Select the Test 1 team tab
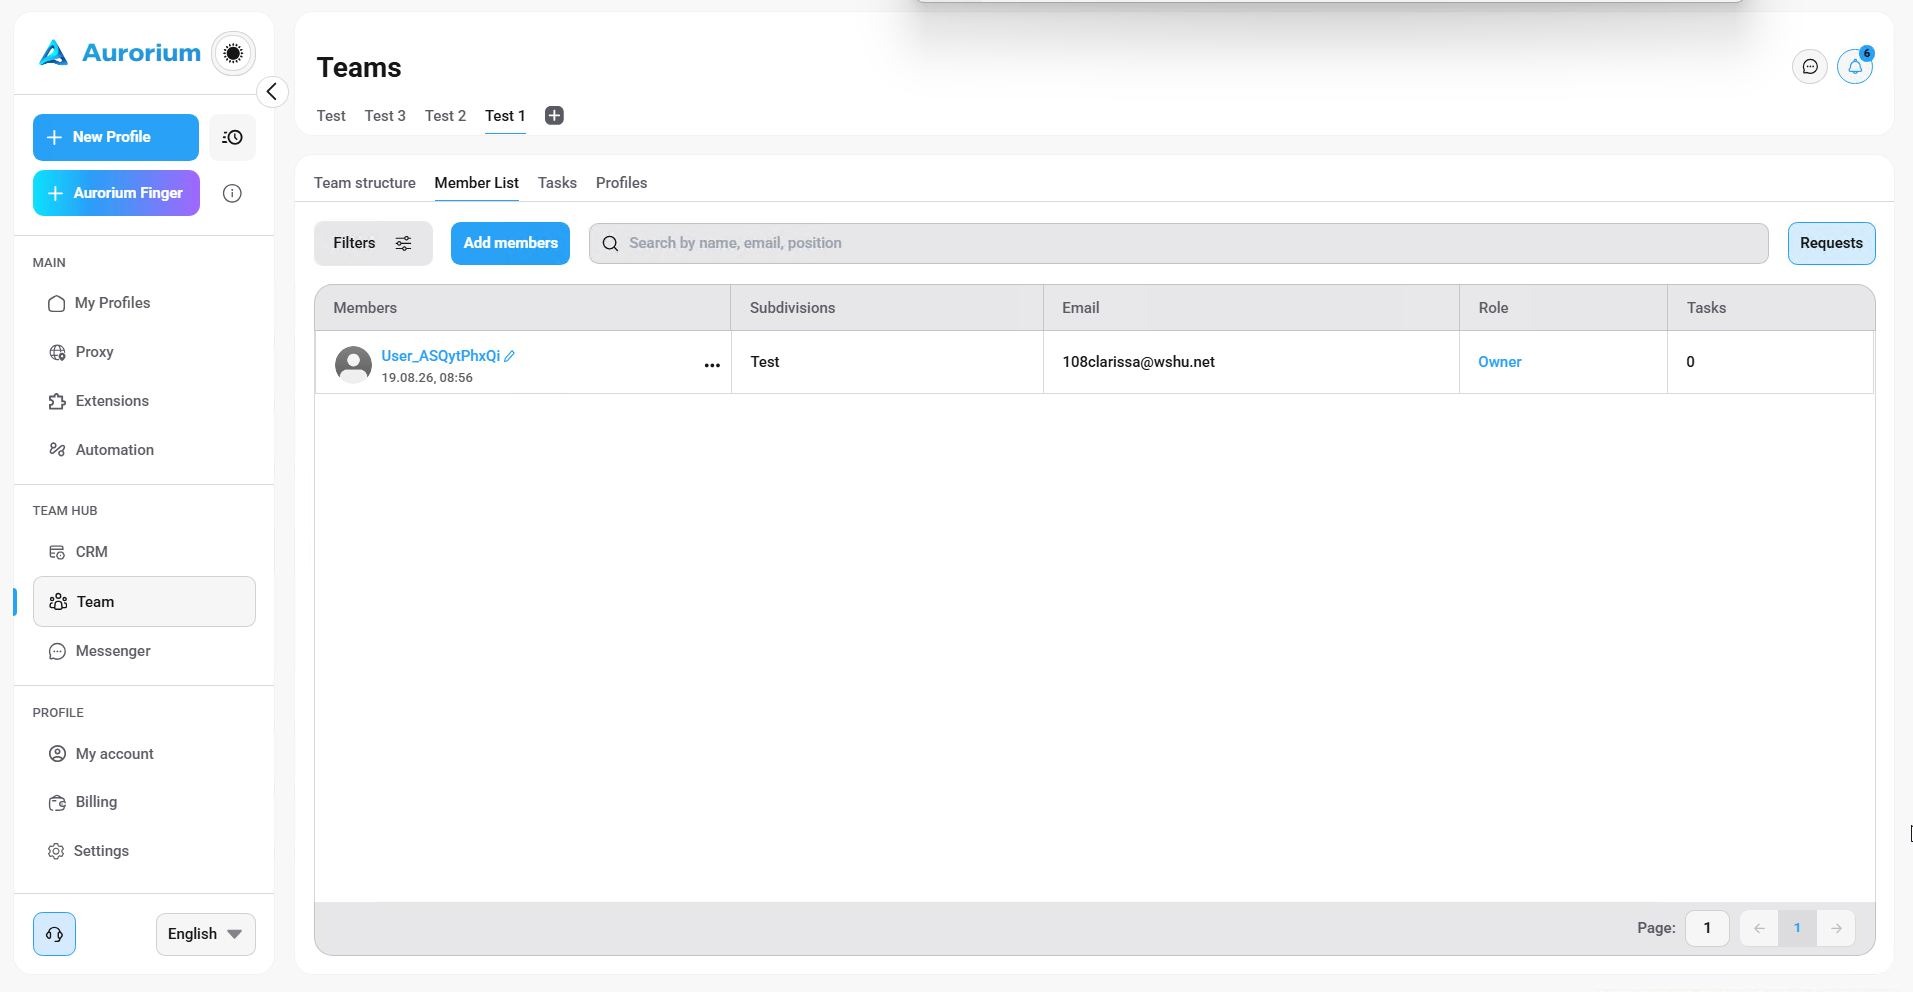 click(x=505, y=116)
